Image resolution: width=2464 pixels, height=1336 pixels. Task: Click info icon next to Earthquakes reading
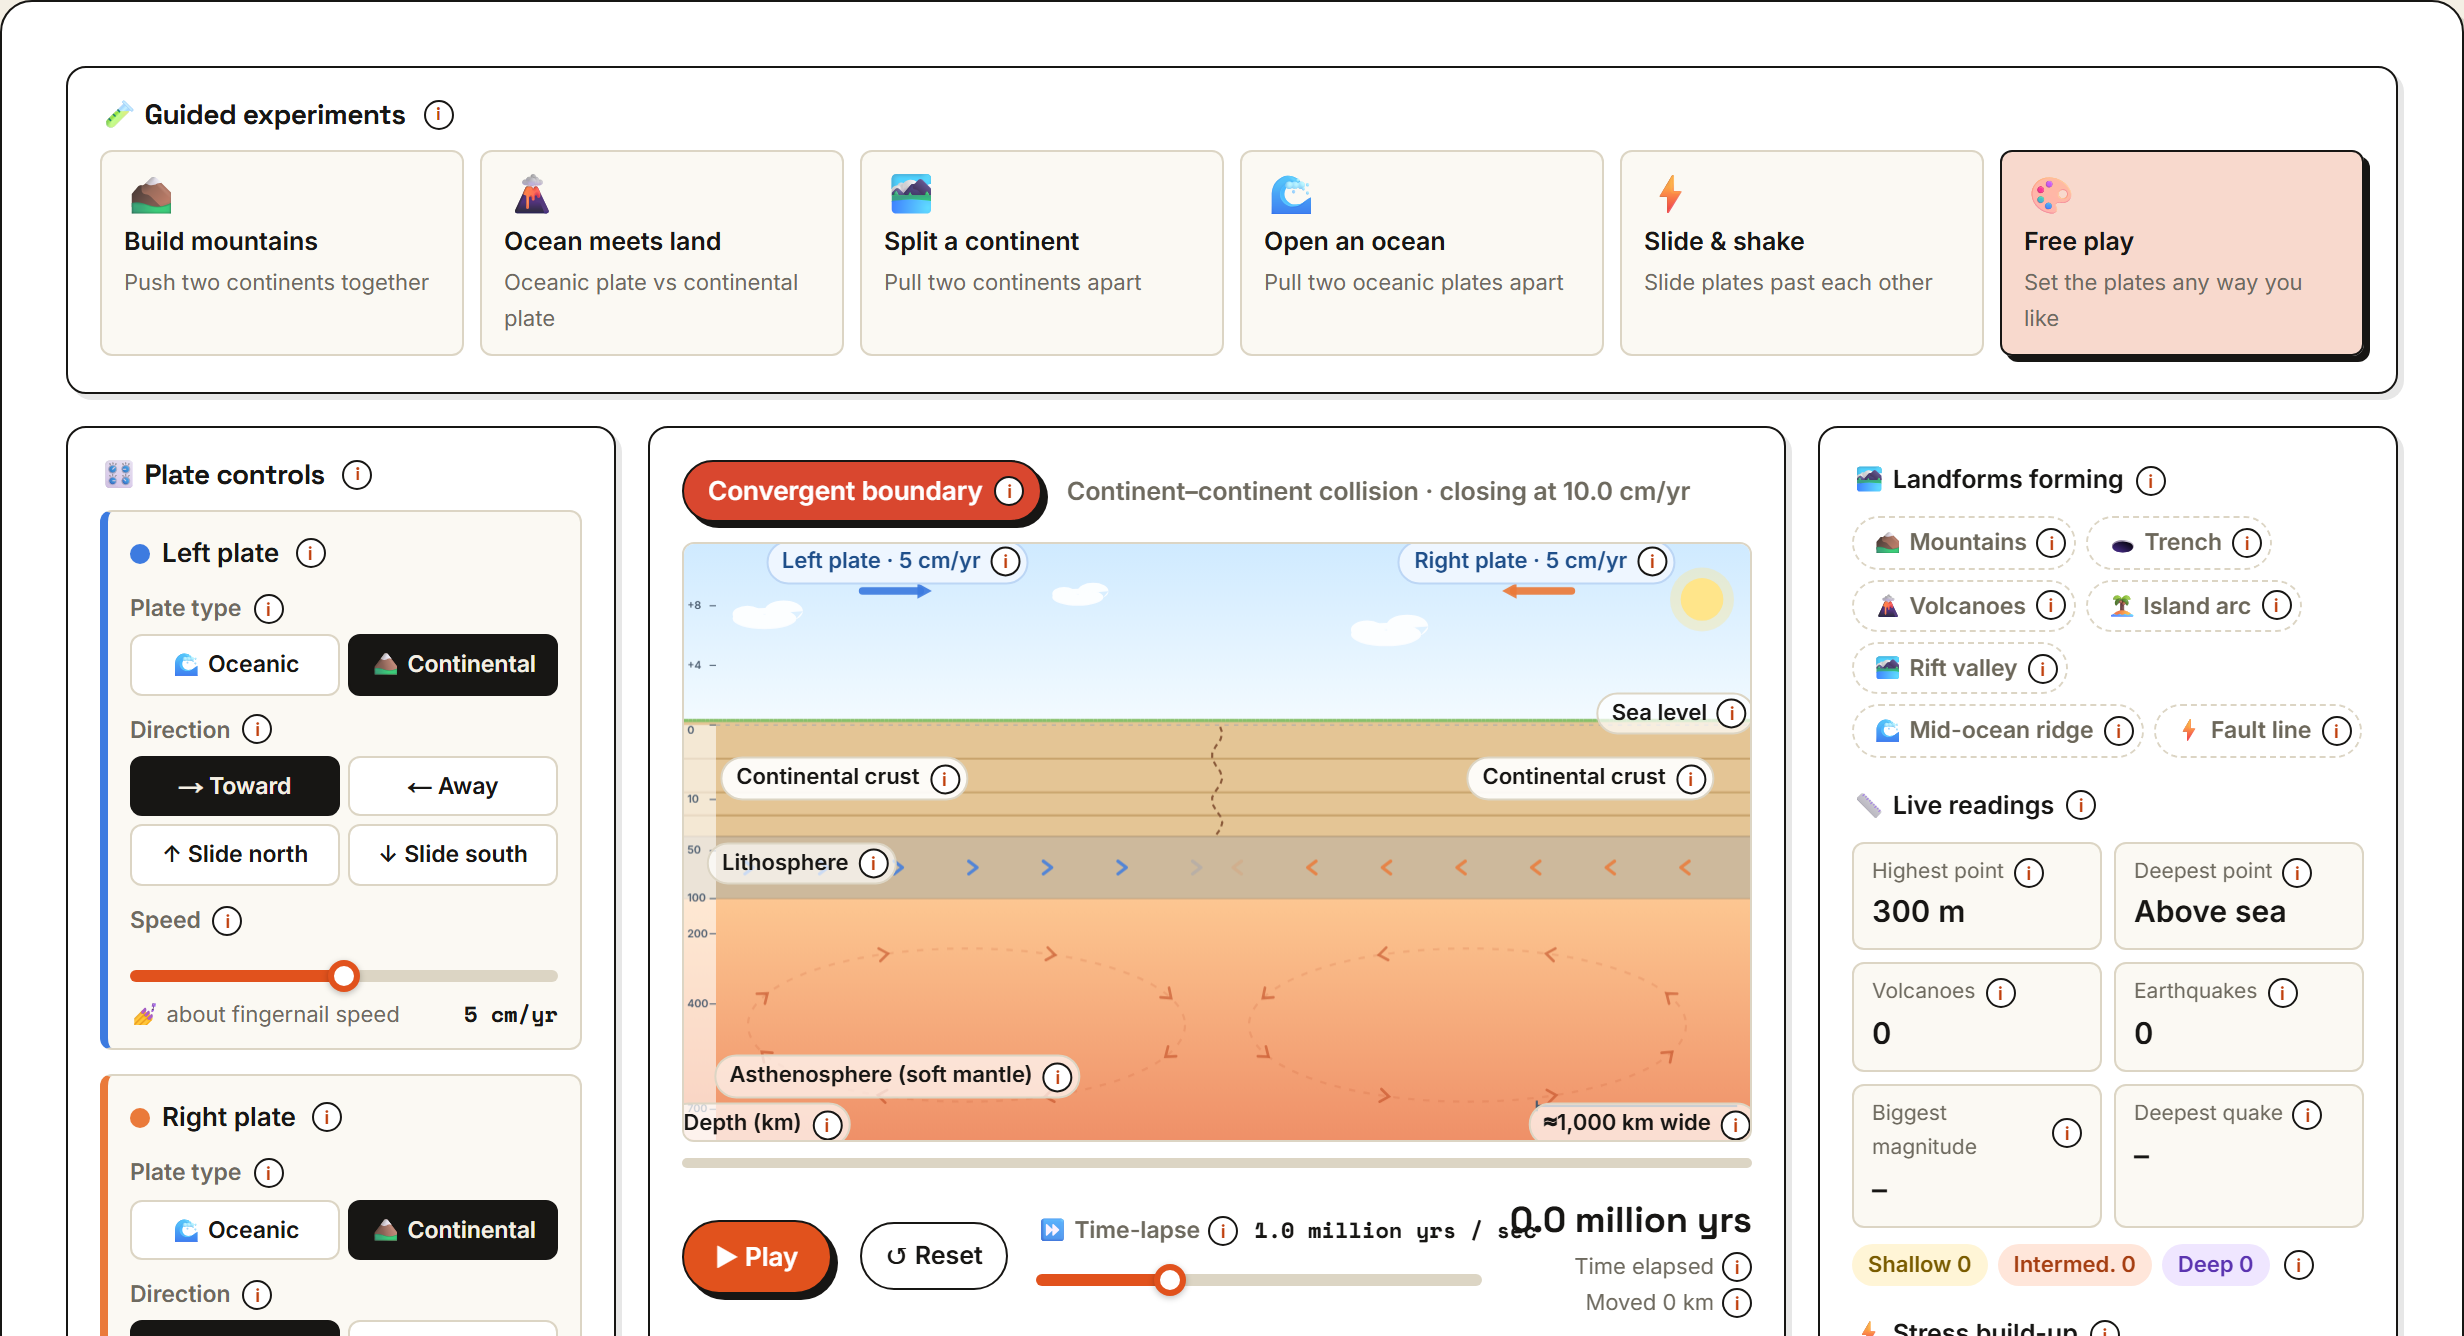(2283, 992)
